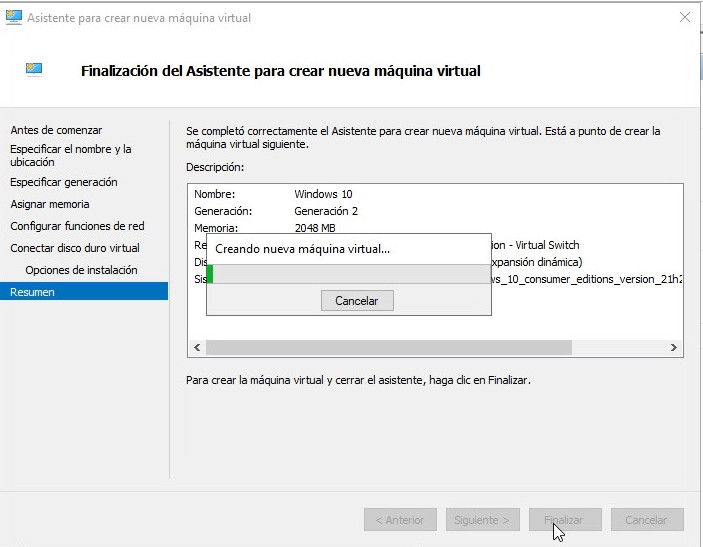Jump to the Asignar memoria step
This screenshot has height=547, width=703.
coord(50,204)
